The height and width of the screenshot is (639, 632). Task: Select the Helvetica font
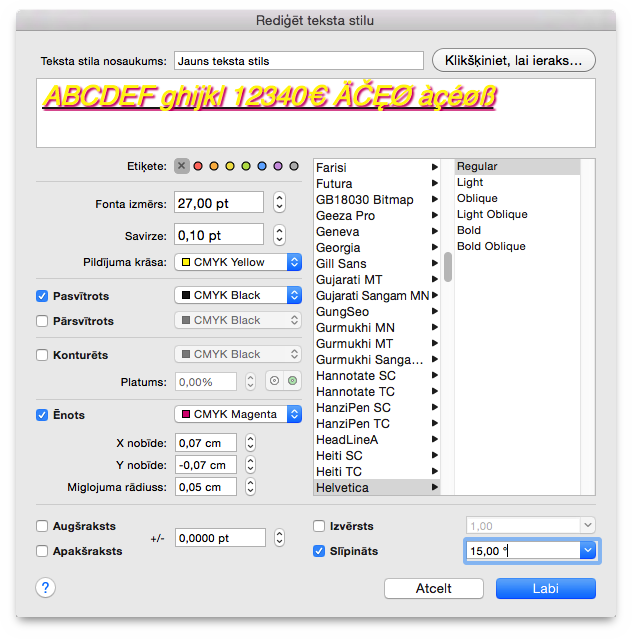(377, 487)
